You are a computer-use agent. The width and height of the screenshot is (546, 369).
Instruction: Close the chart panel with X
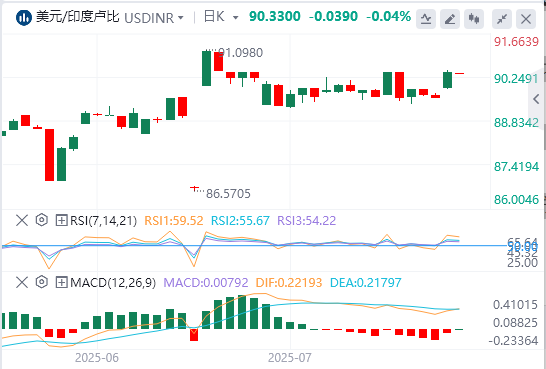(526, 19)
